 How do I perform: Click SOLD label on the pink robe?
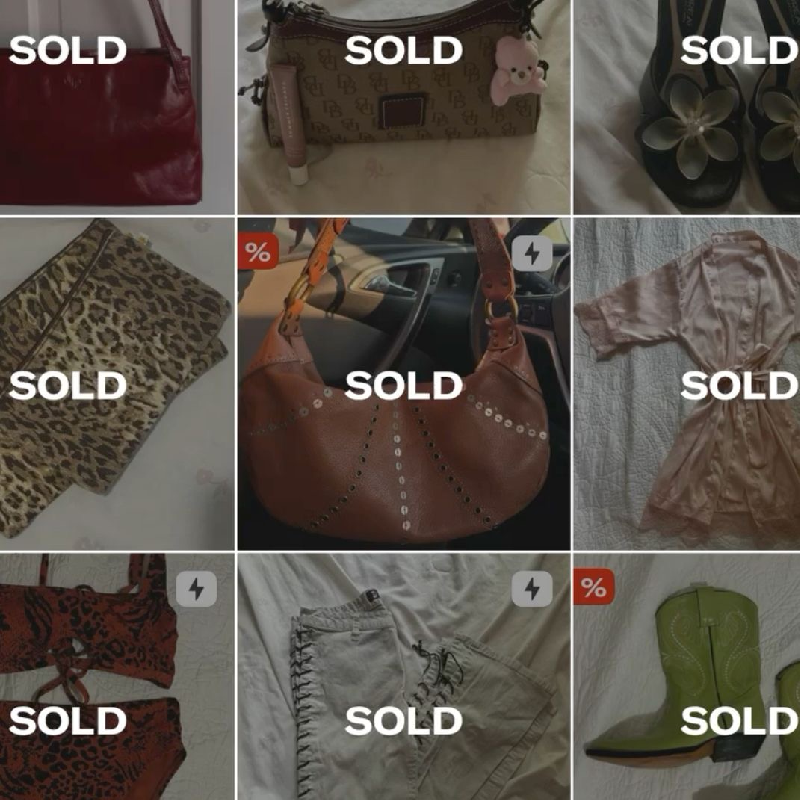click(x=739, y=385)
